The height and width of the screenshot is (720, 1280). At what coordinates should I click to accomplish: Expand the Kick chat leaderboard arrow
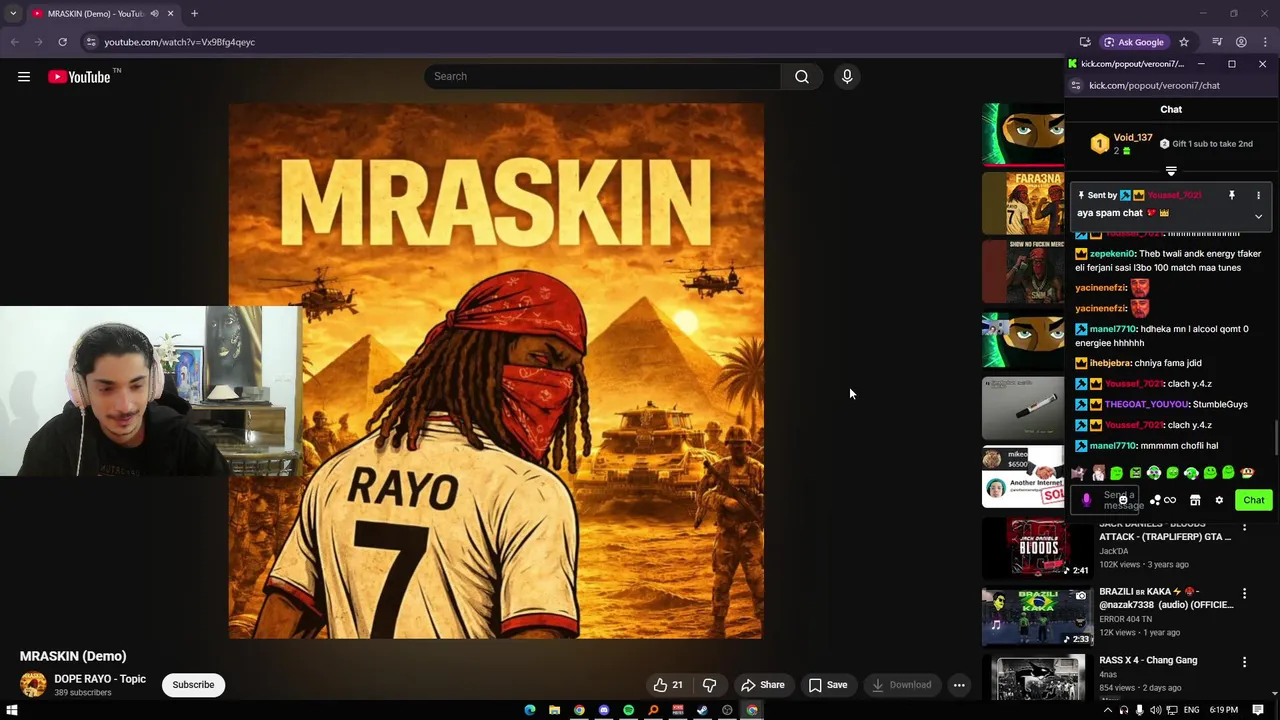[x=1171, y=171]
